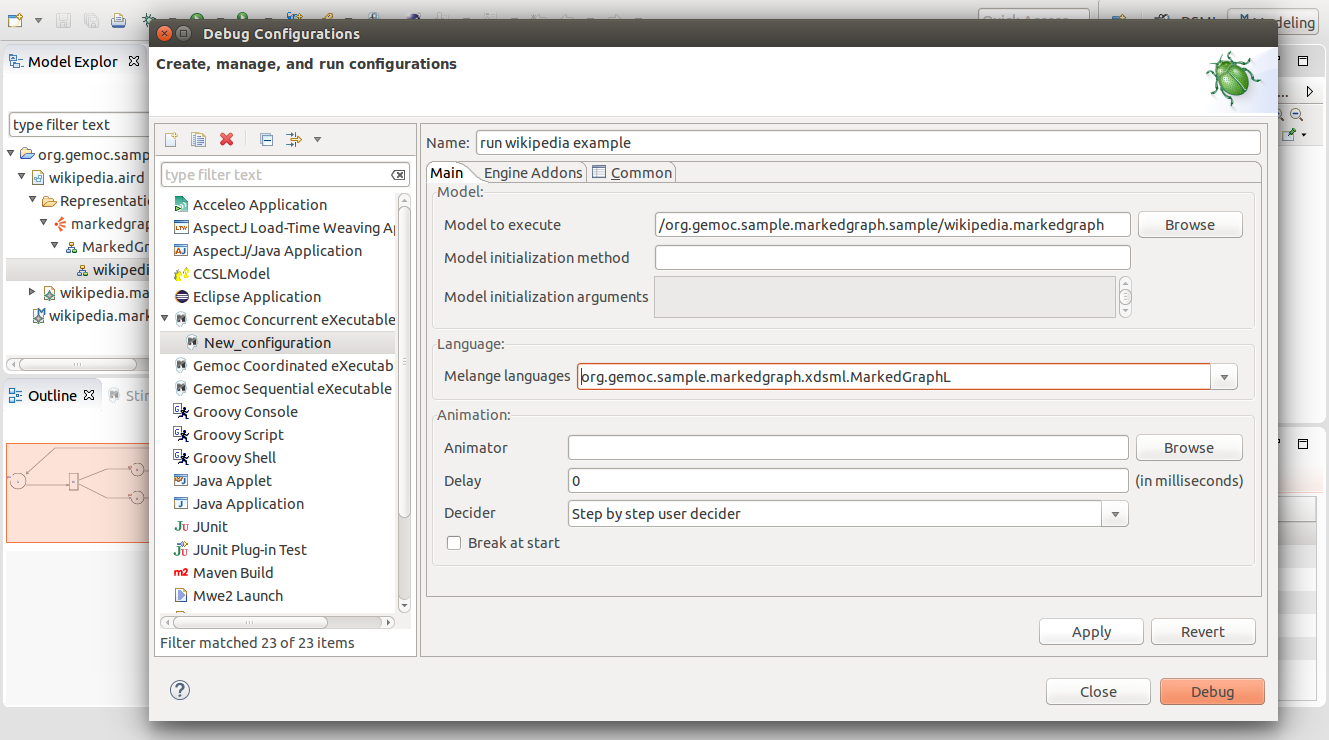Click the CCSLModel icon
Viewport: 1329px width, 740px height.
coord(181,273)
